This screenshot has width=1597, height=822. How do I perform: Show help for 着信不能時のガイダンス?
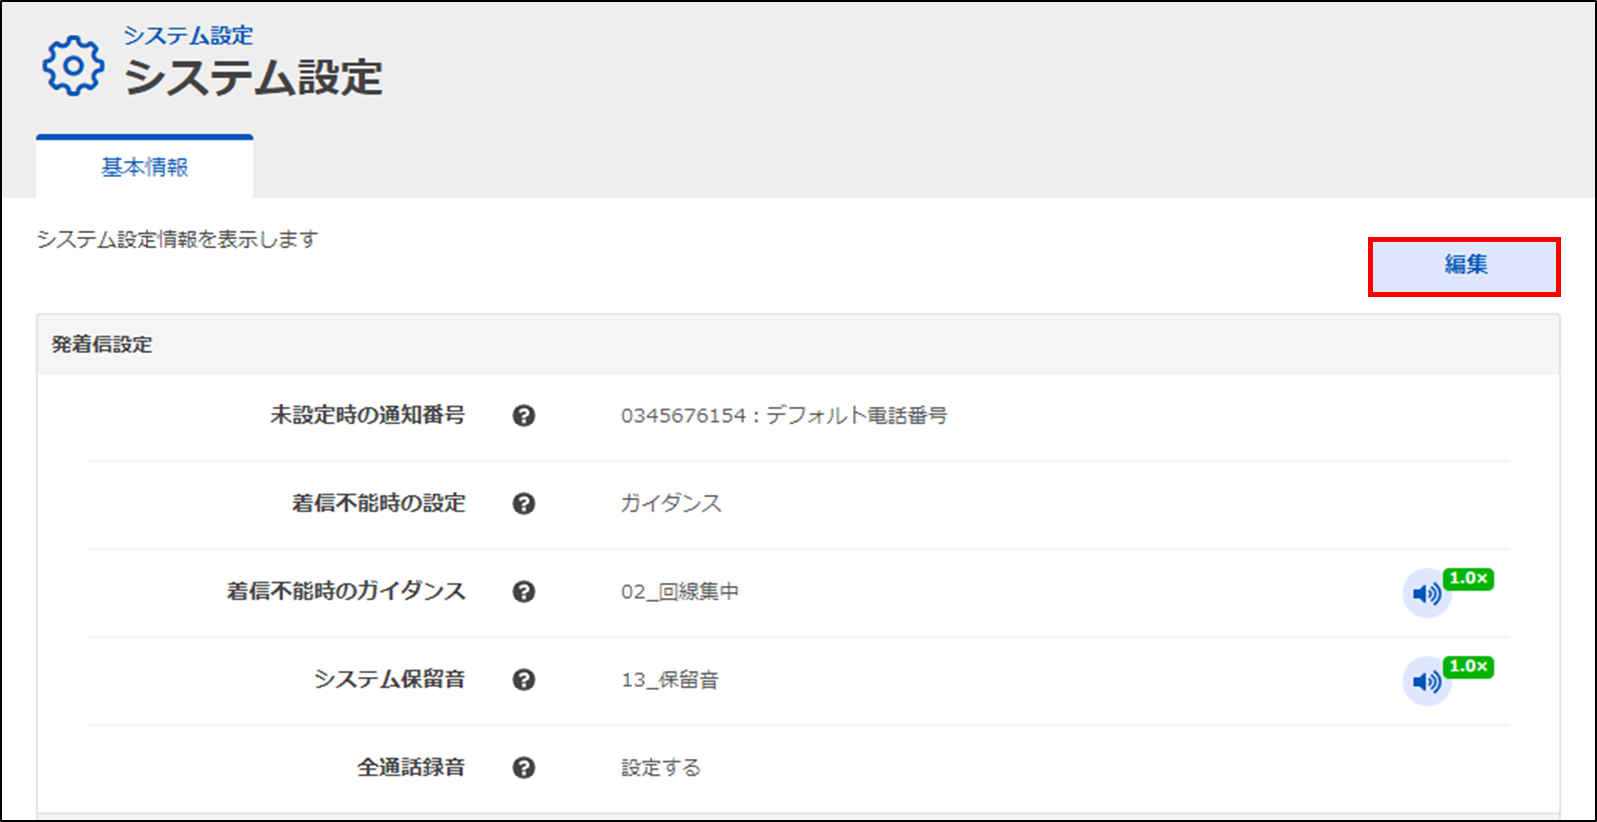tap(524, 592)
